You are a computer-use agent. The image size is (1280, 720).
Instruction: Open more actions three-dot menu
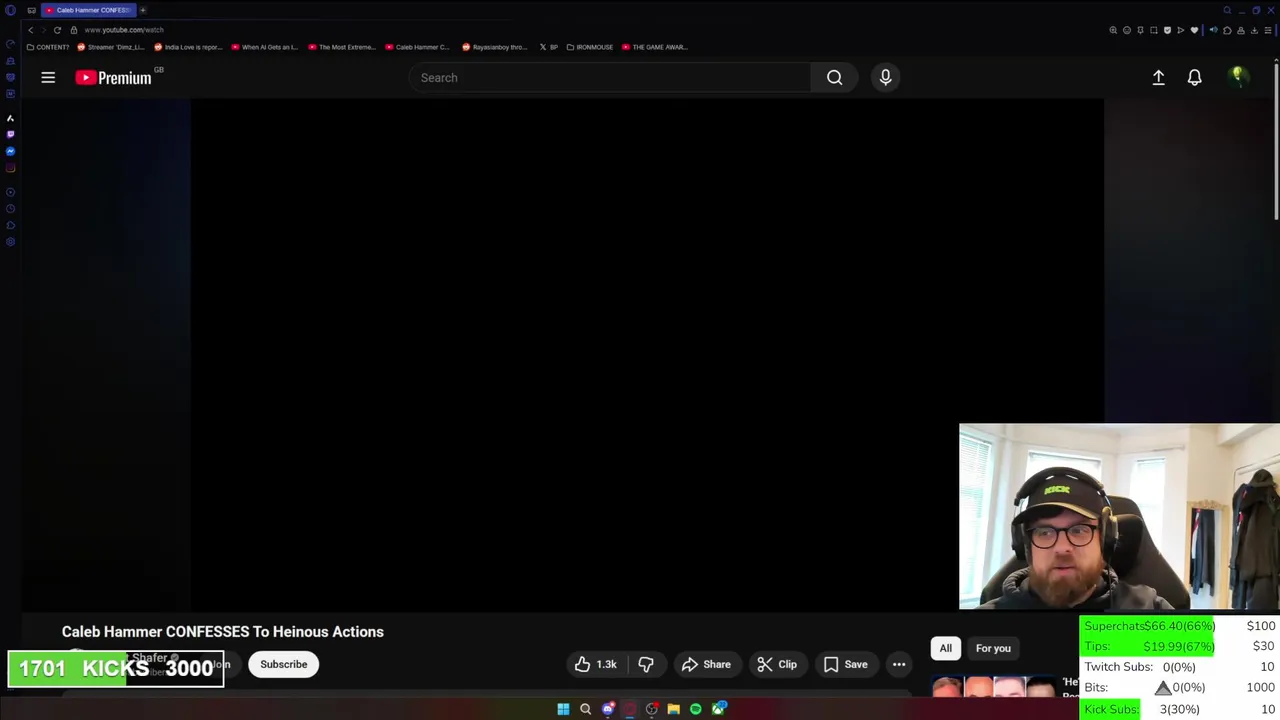(899, 664)
